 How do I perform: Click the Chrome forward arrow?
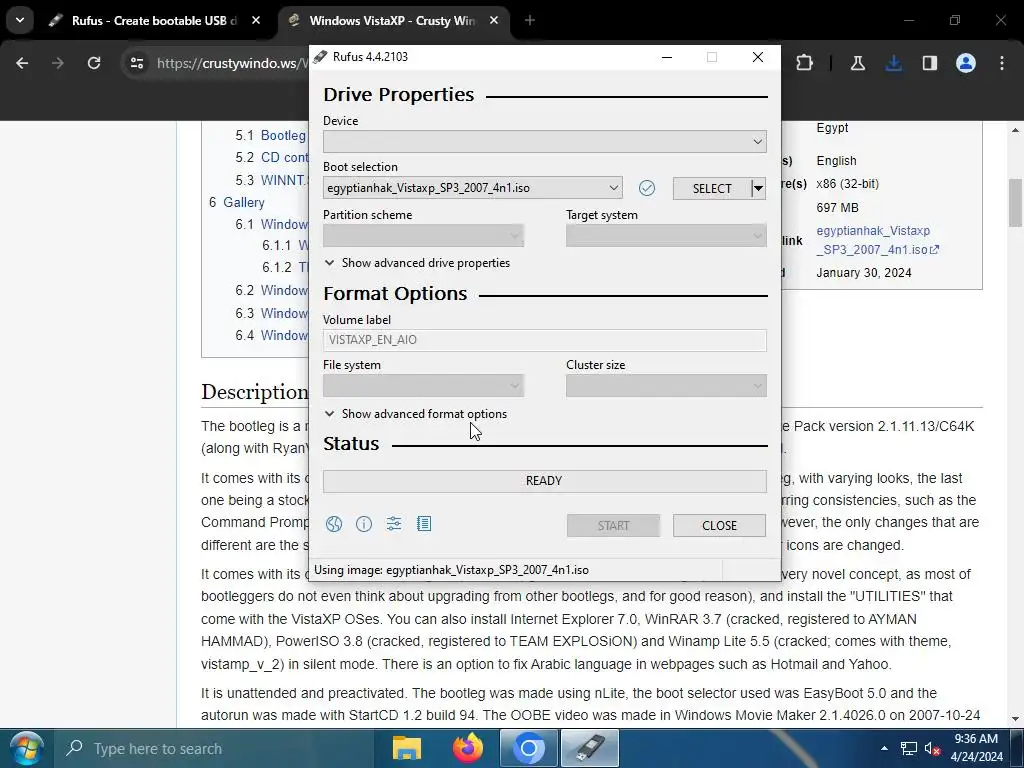[x=57, y=63]
